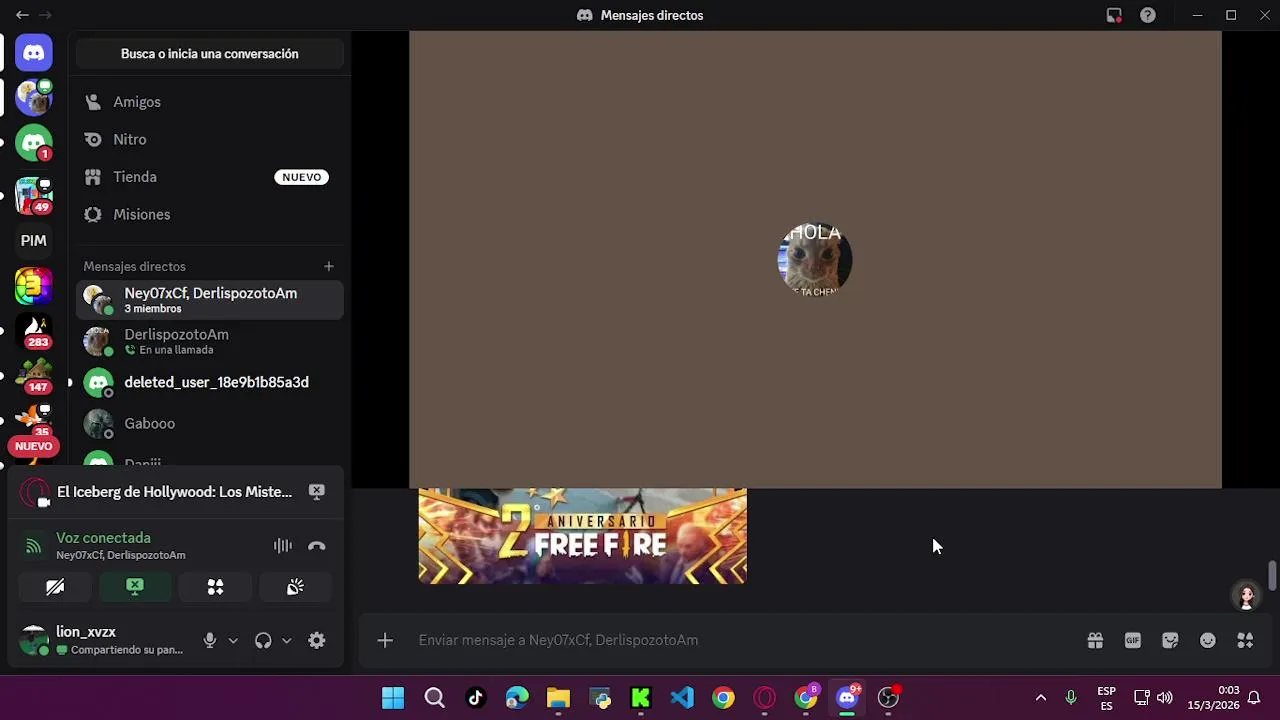Open group DM Ney07xCf, DerlispozotoAm
The height and width of the screenshot is (720, 1280).
210,300
